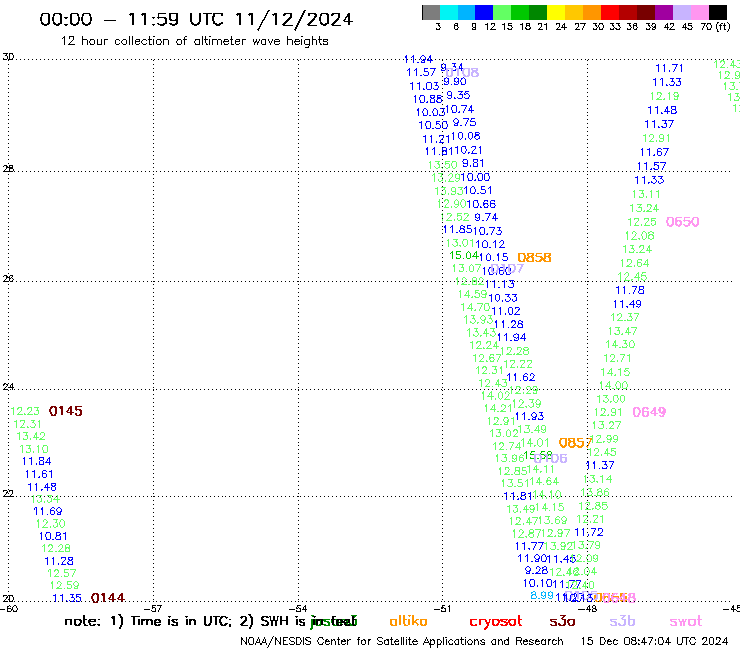
Task: Click the wave height value 12.59
Action: pos(64,585)
